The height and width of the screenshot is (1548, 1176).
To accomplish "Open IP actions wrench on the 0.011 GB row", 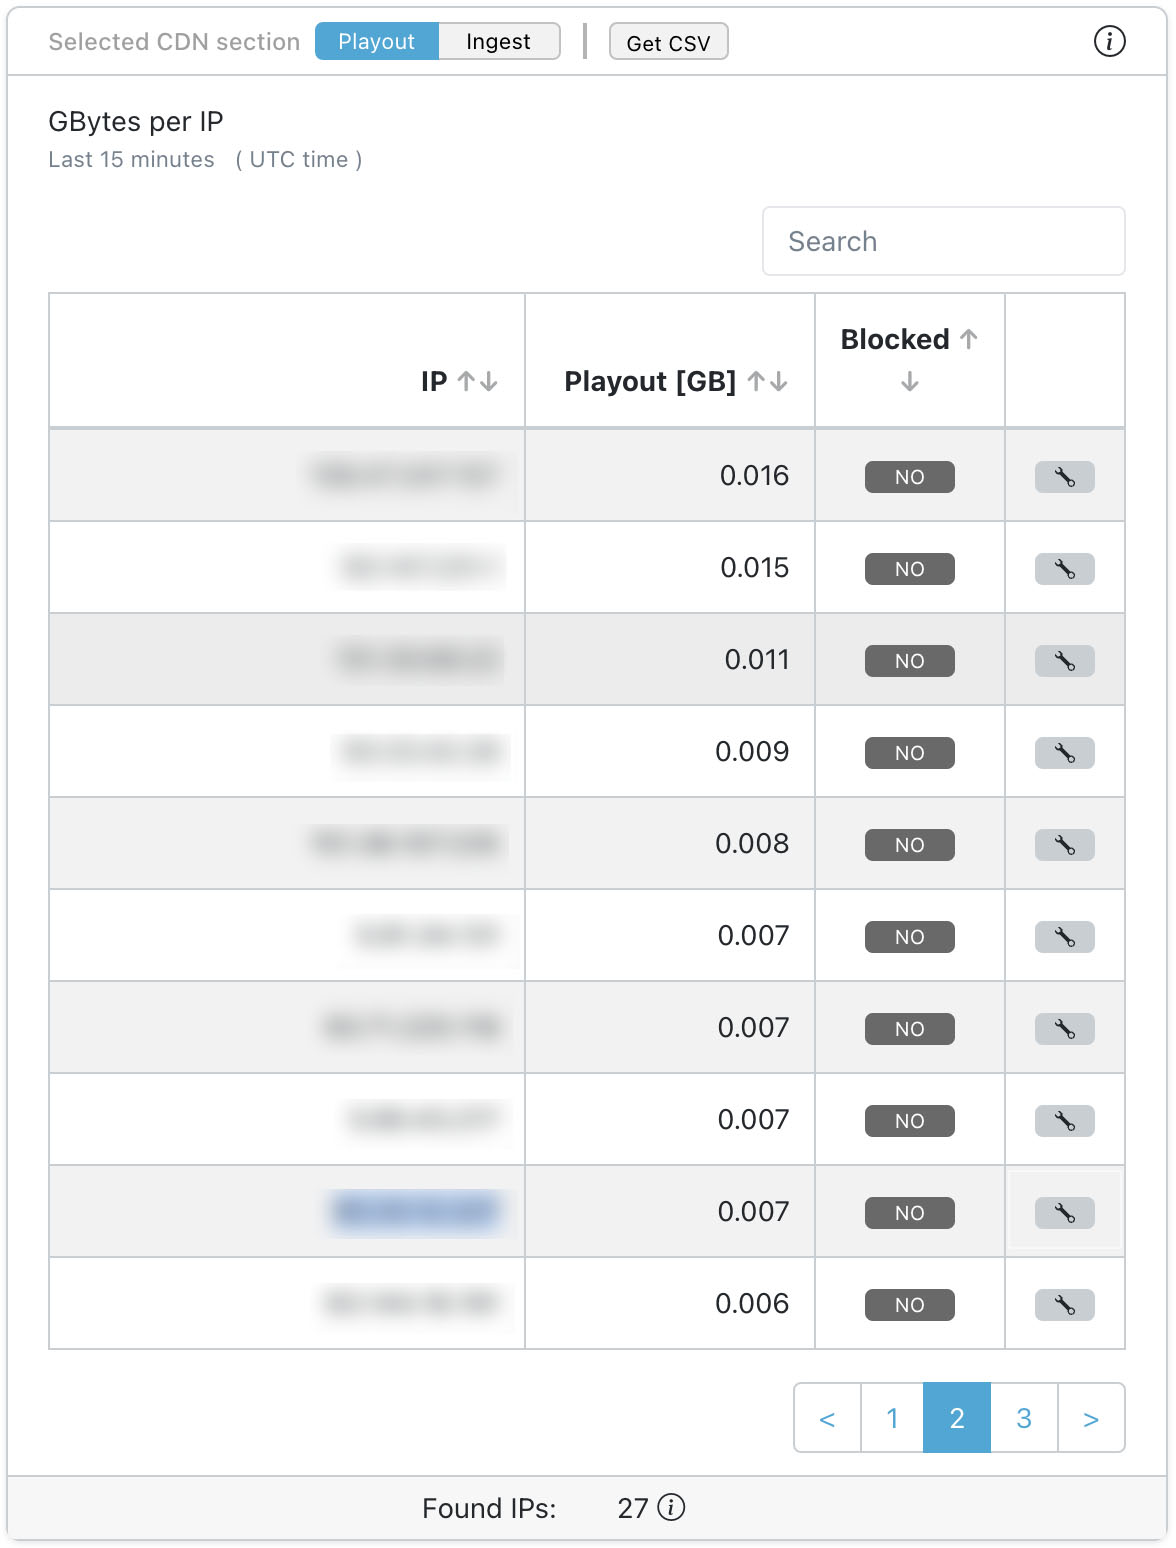I will (x=1064, y=661).
